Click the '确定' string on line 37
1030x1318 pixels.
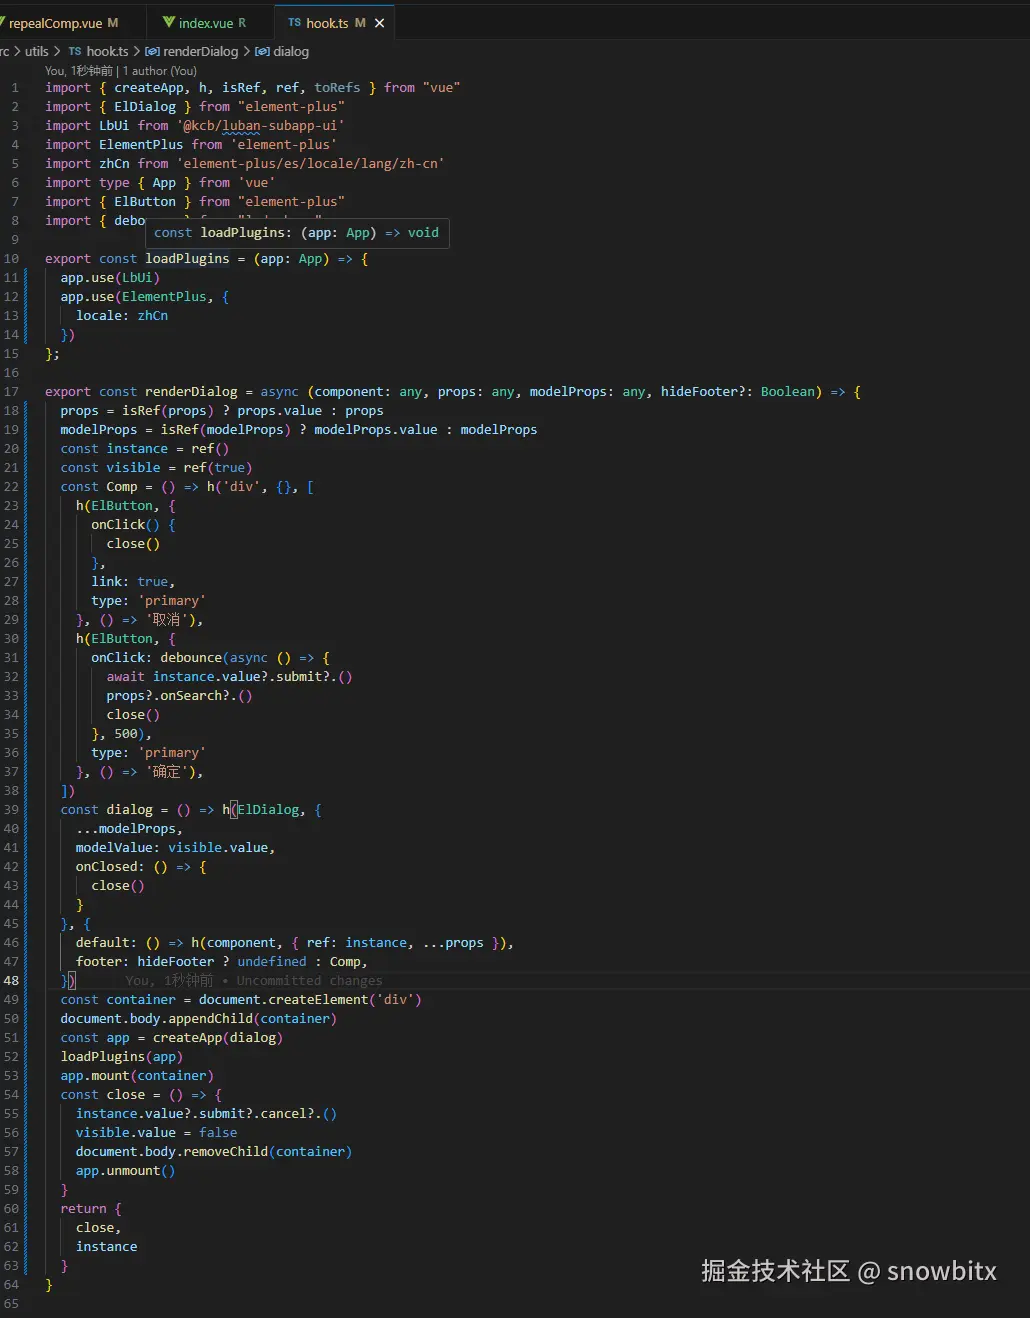[168, 771]
